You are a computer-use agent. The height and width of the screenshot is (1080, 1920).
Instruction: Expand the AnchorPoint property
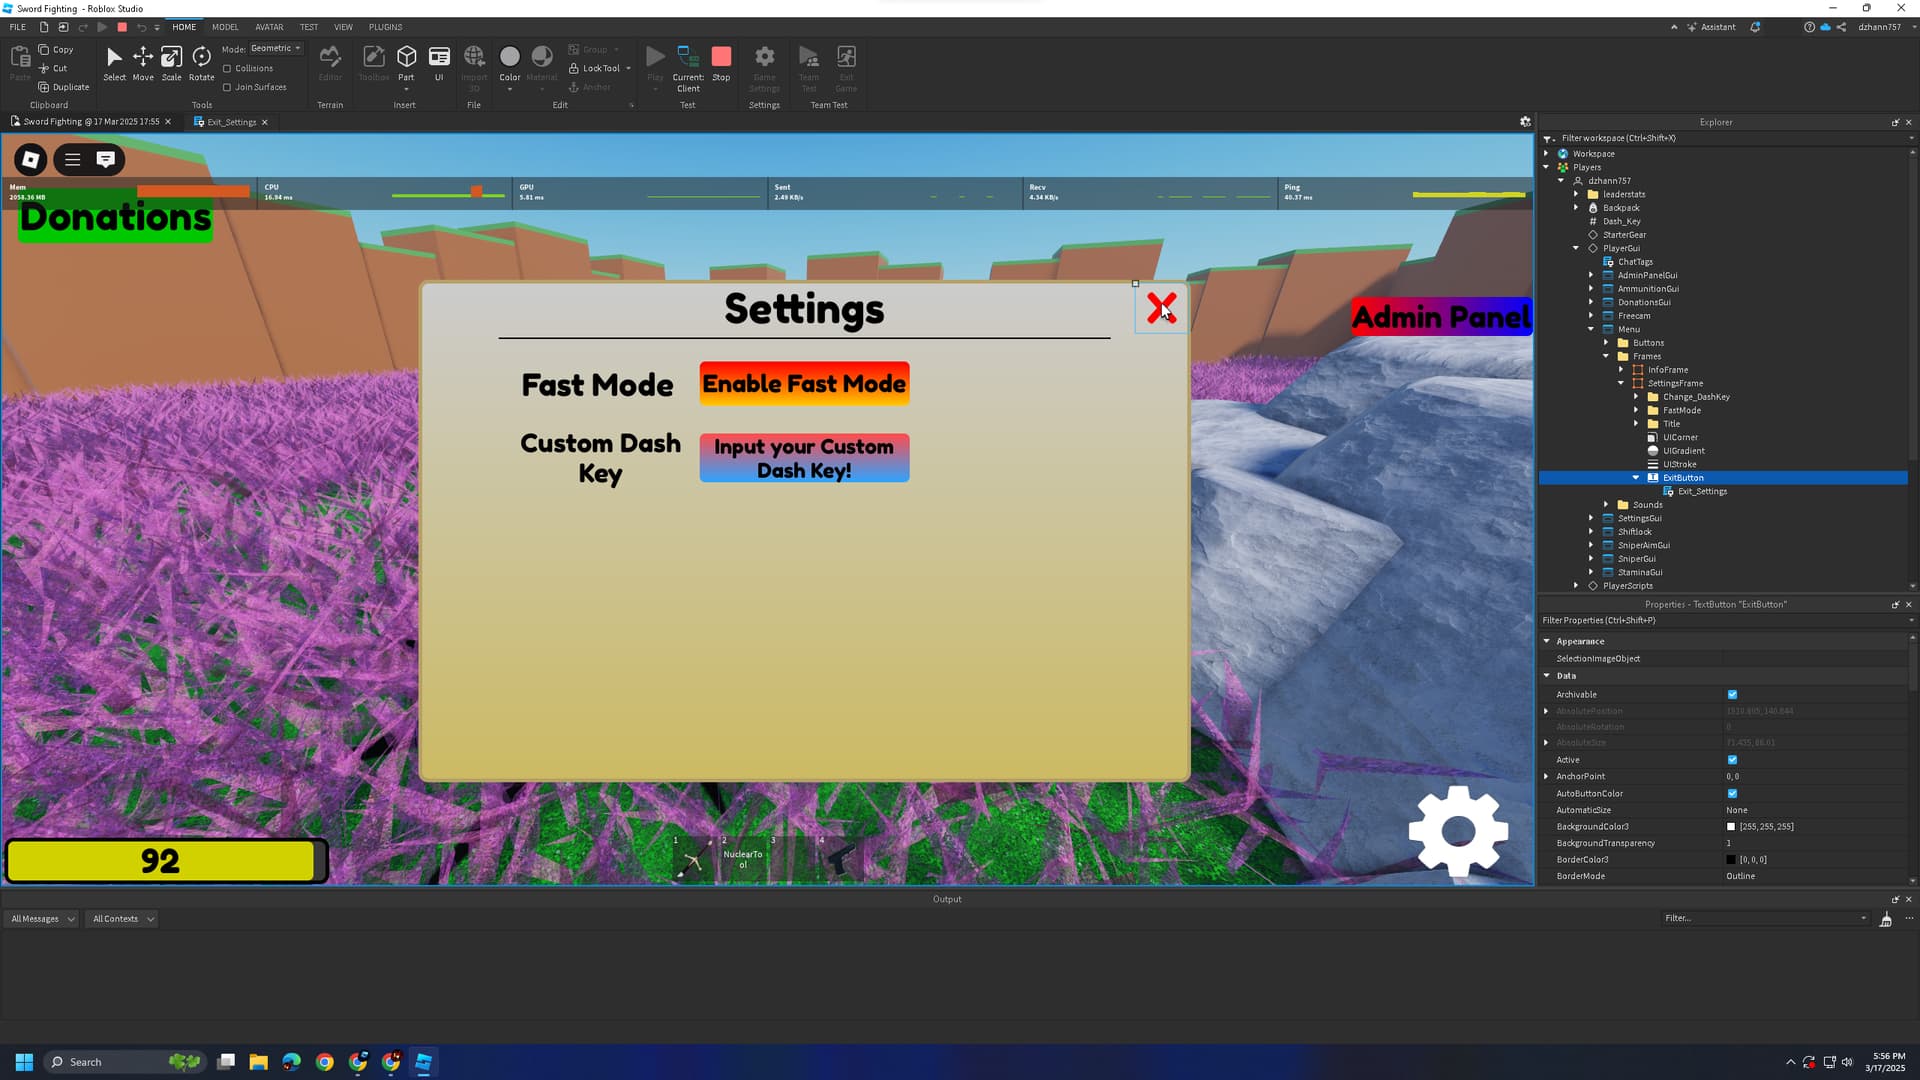(x=1547, y=777)
